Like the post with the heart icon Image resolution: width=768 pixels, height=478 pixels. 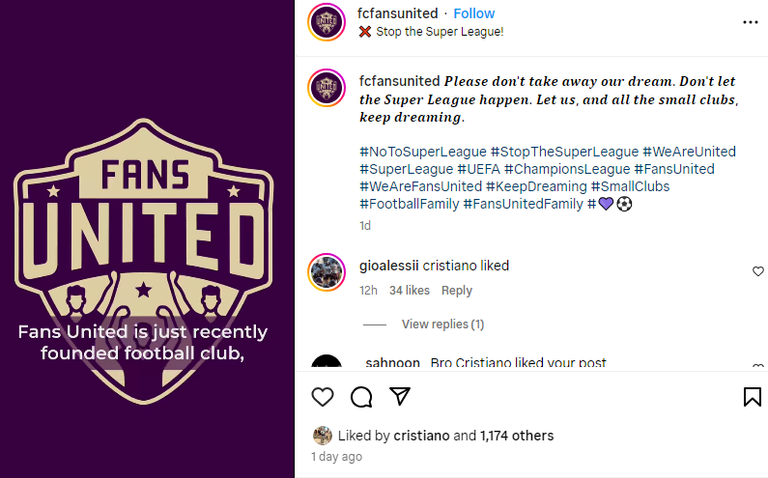click(x=322, y=397)
